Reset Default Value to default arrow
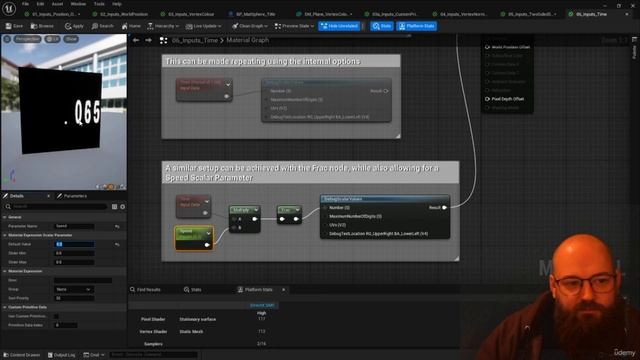 [117, 244]
